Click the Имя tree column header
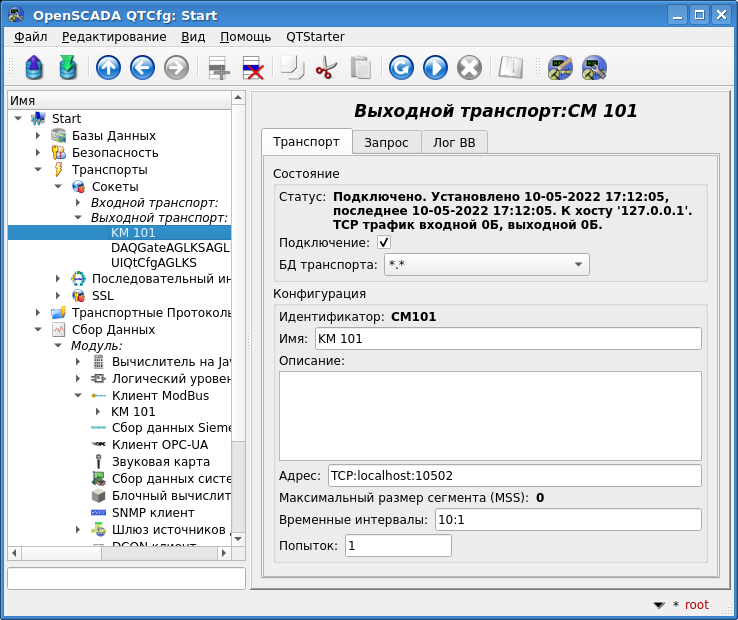738x620 pixels. pos(120,101)
